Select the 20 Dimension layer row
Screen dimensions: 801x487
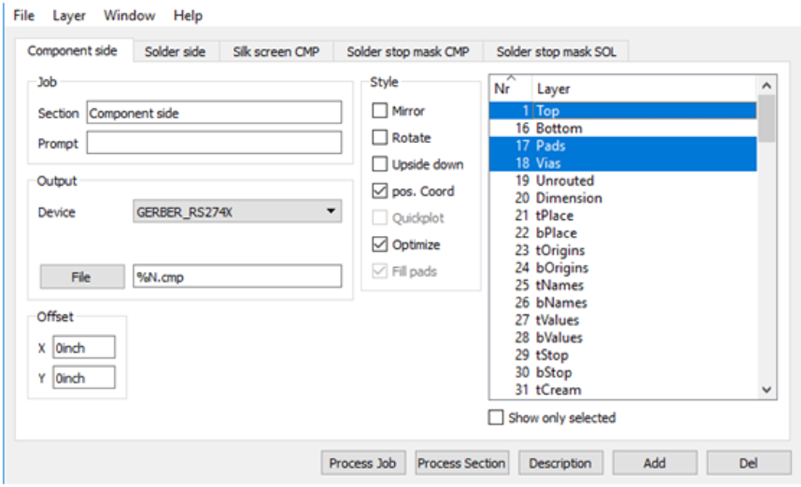coord(568,198)
